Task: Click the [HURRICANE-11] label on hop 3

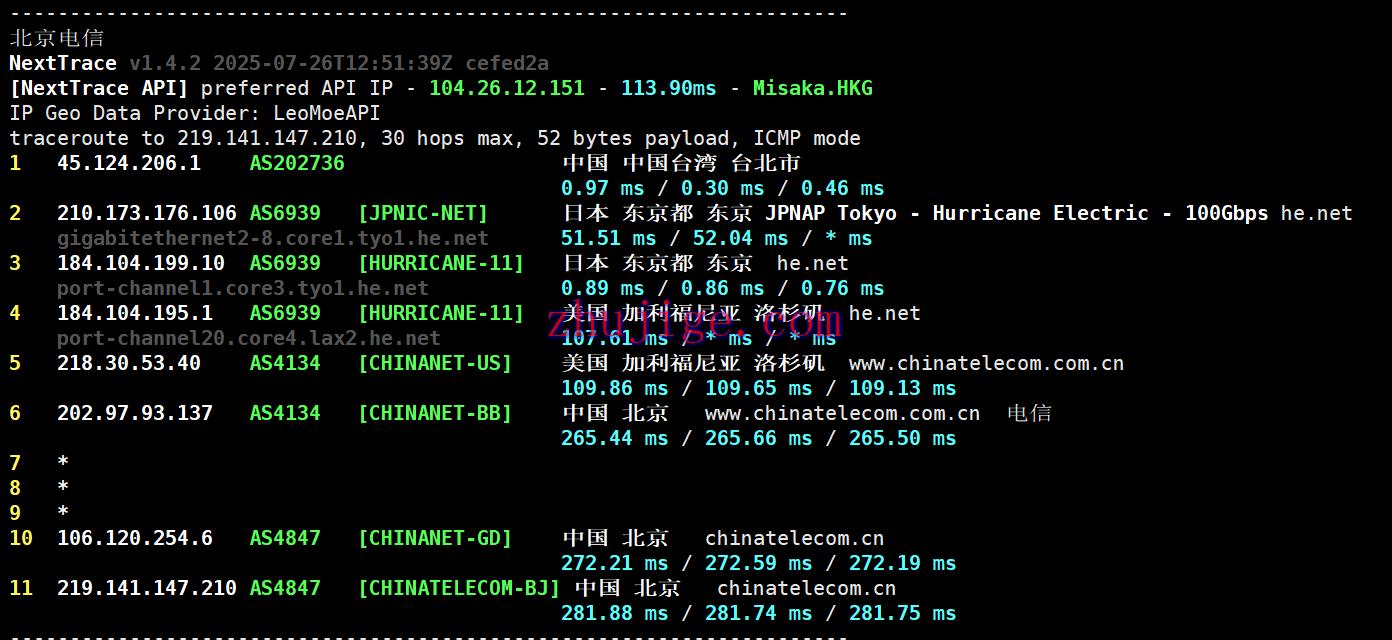Action: (x=441, y=262)
